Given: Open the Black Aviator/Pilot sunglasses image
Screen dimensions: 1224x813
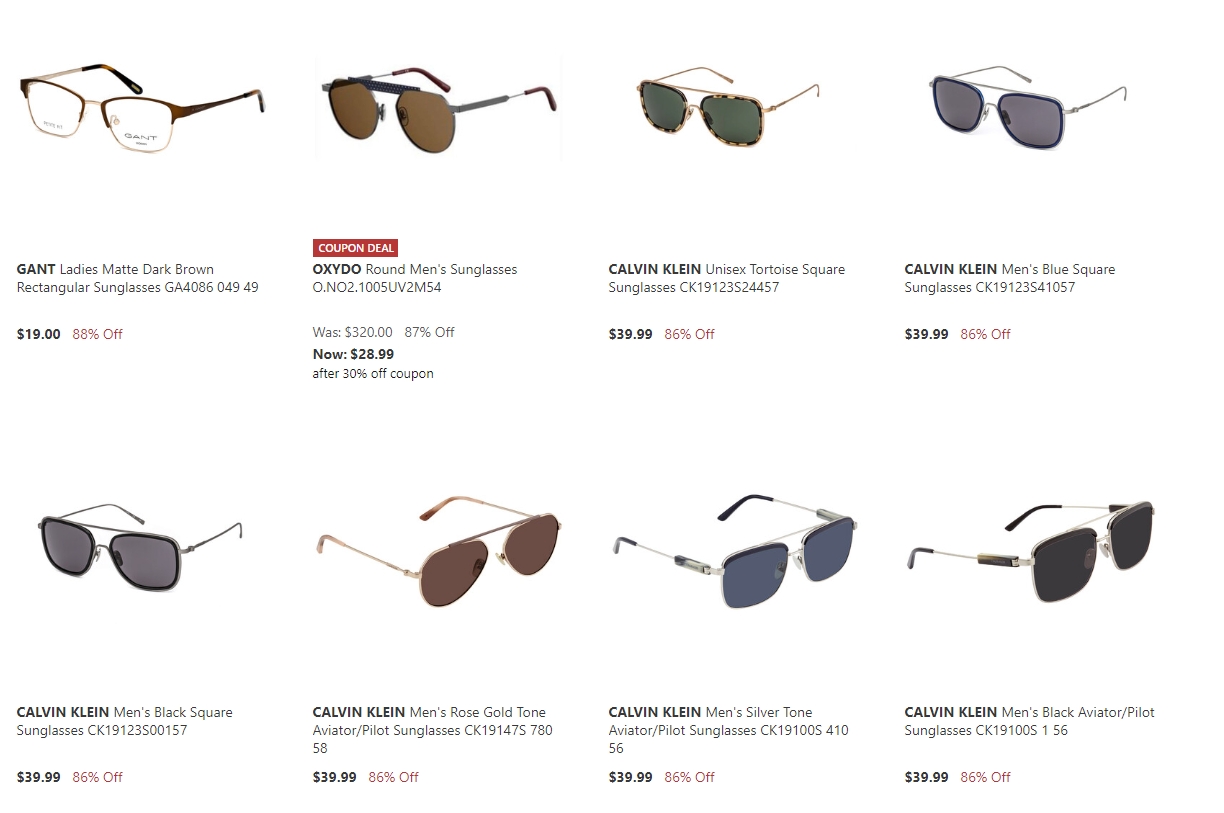Looking at the screenshot, I should tap(1030, 550).
